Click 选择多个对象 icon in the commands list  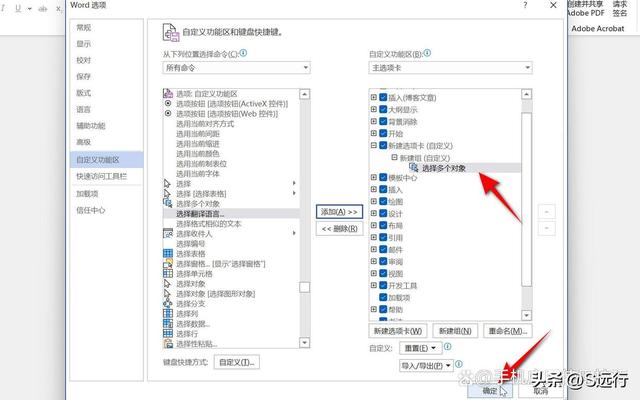[x=168, y=203]
